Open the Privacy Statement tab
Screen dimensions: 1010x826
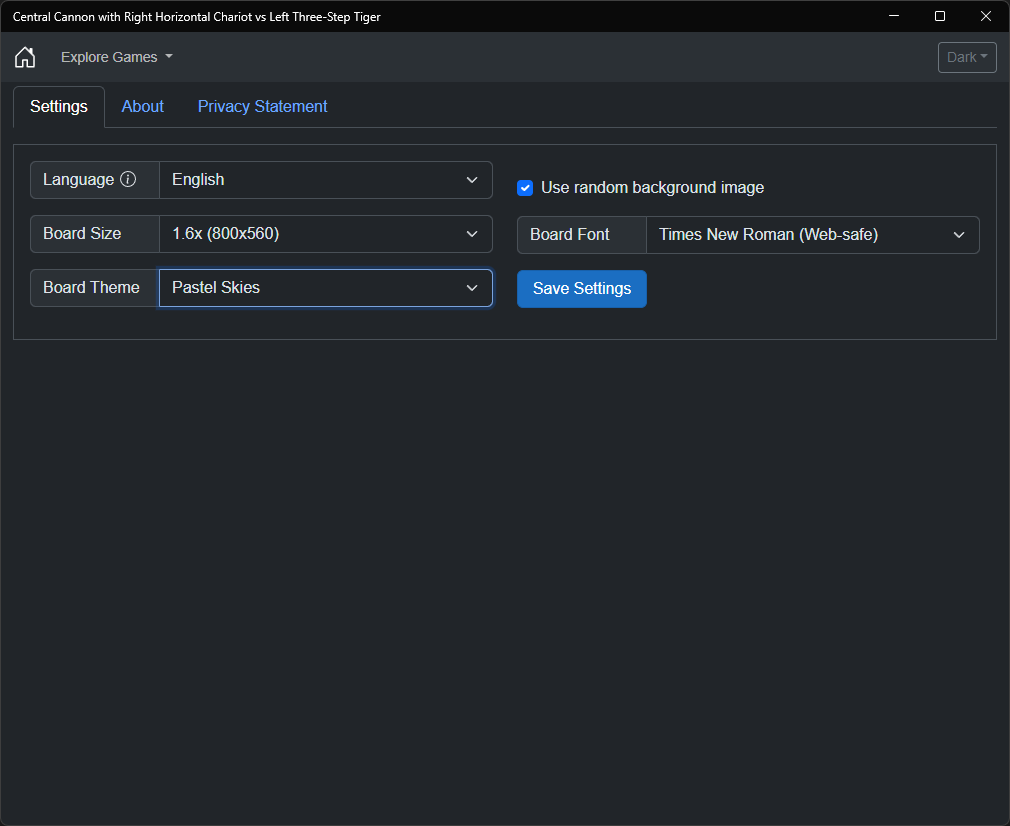262,107
